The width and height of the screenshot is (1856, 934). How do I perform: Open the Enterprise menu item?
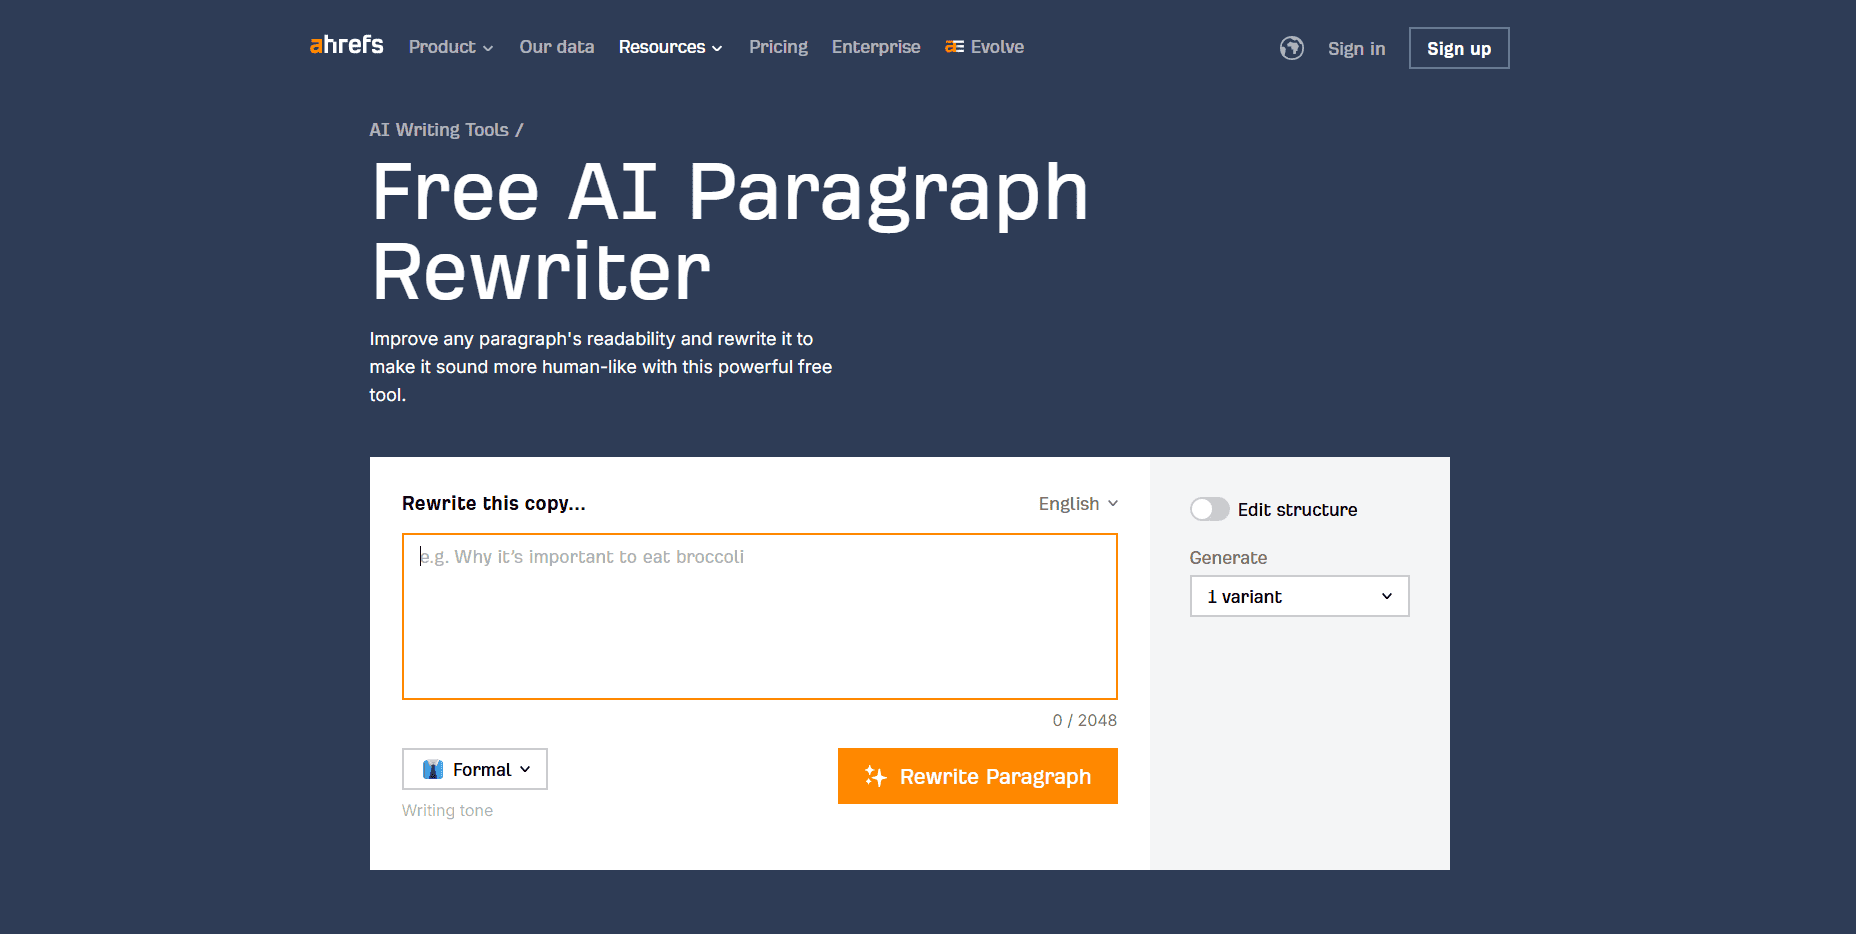[x=876, y=47]
